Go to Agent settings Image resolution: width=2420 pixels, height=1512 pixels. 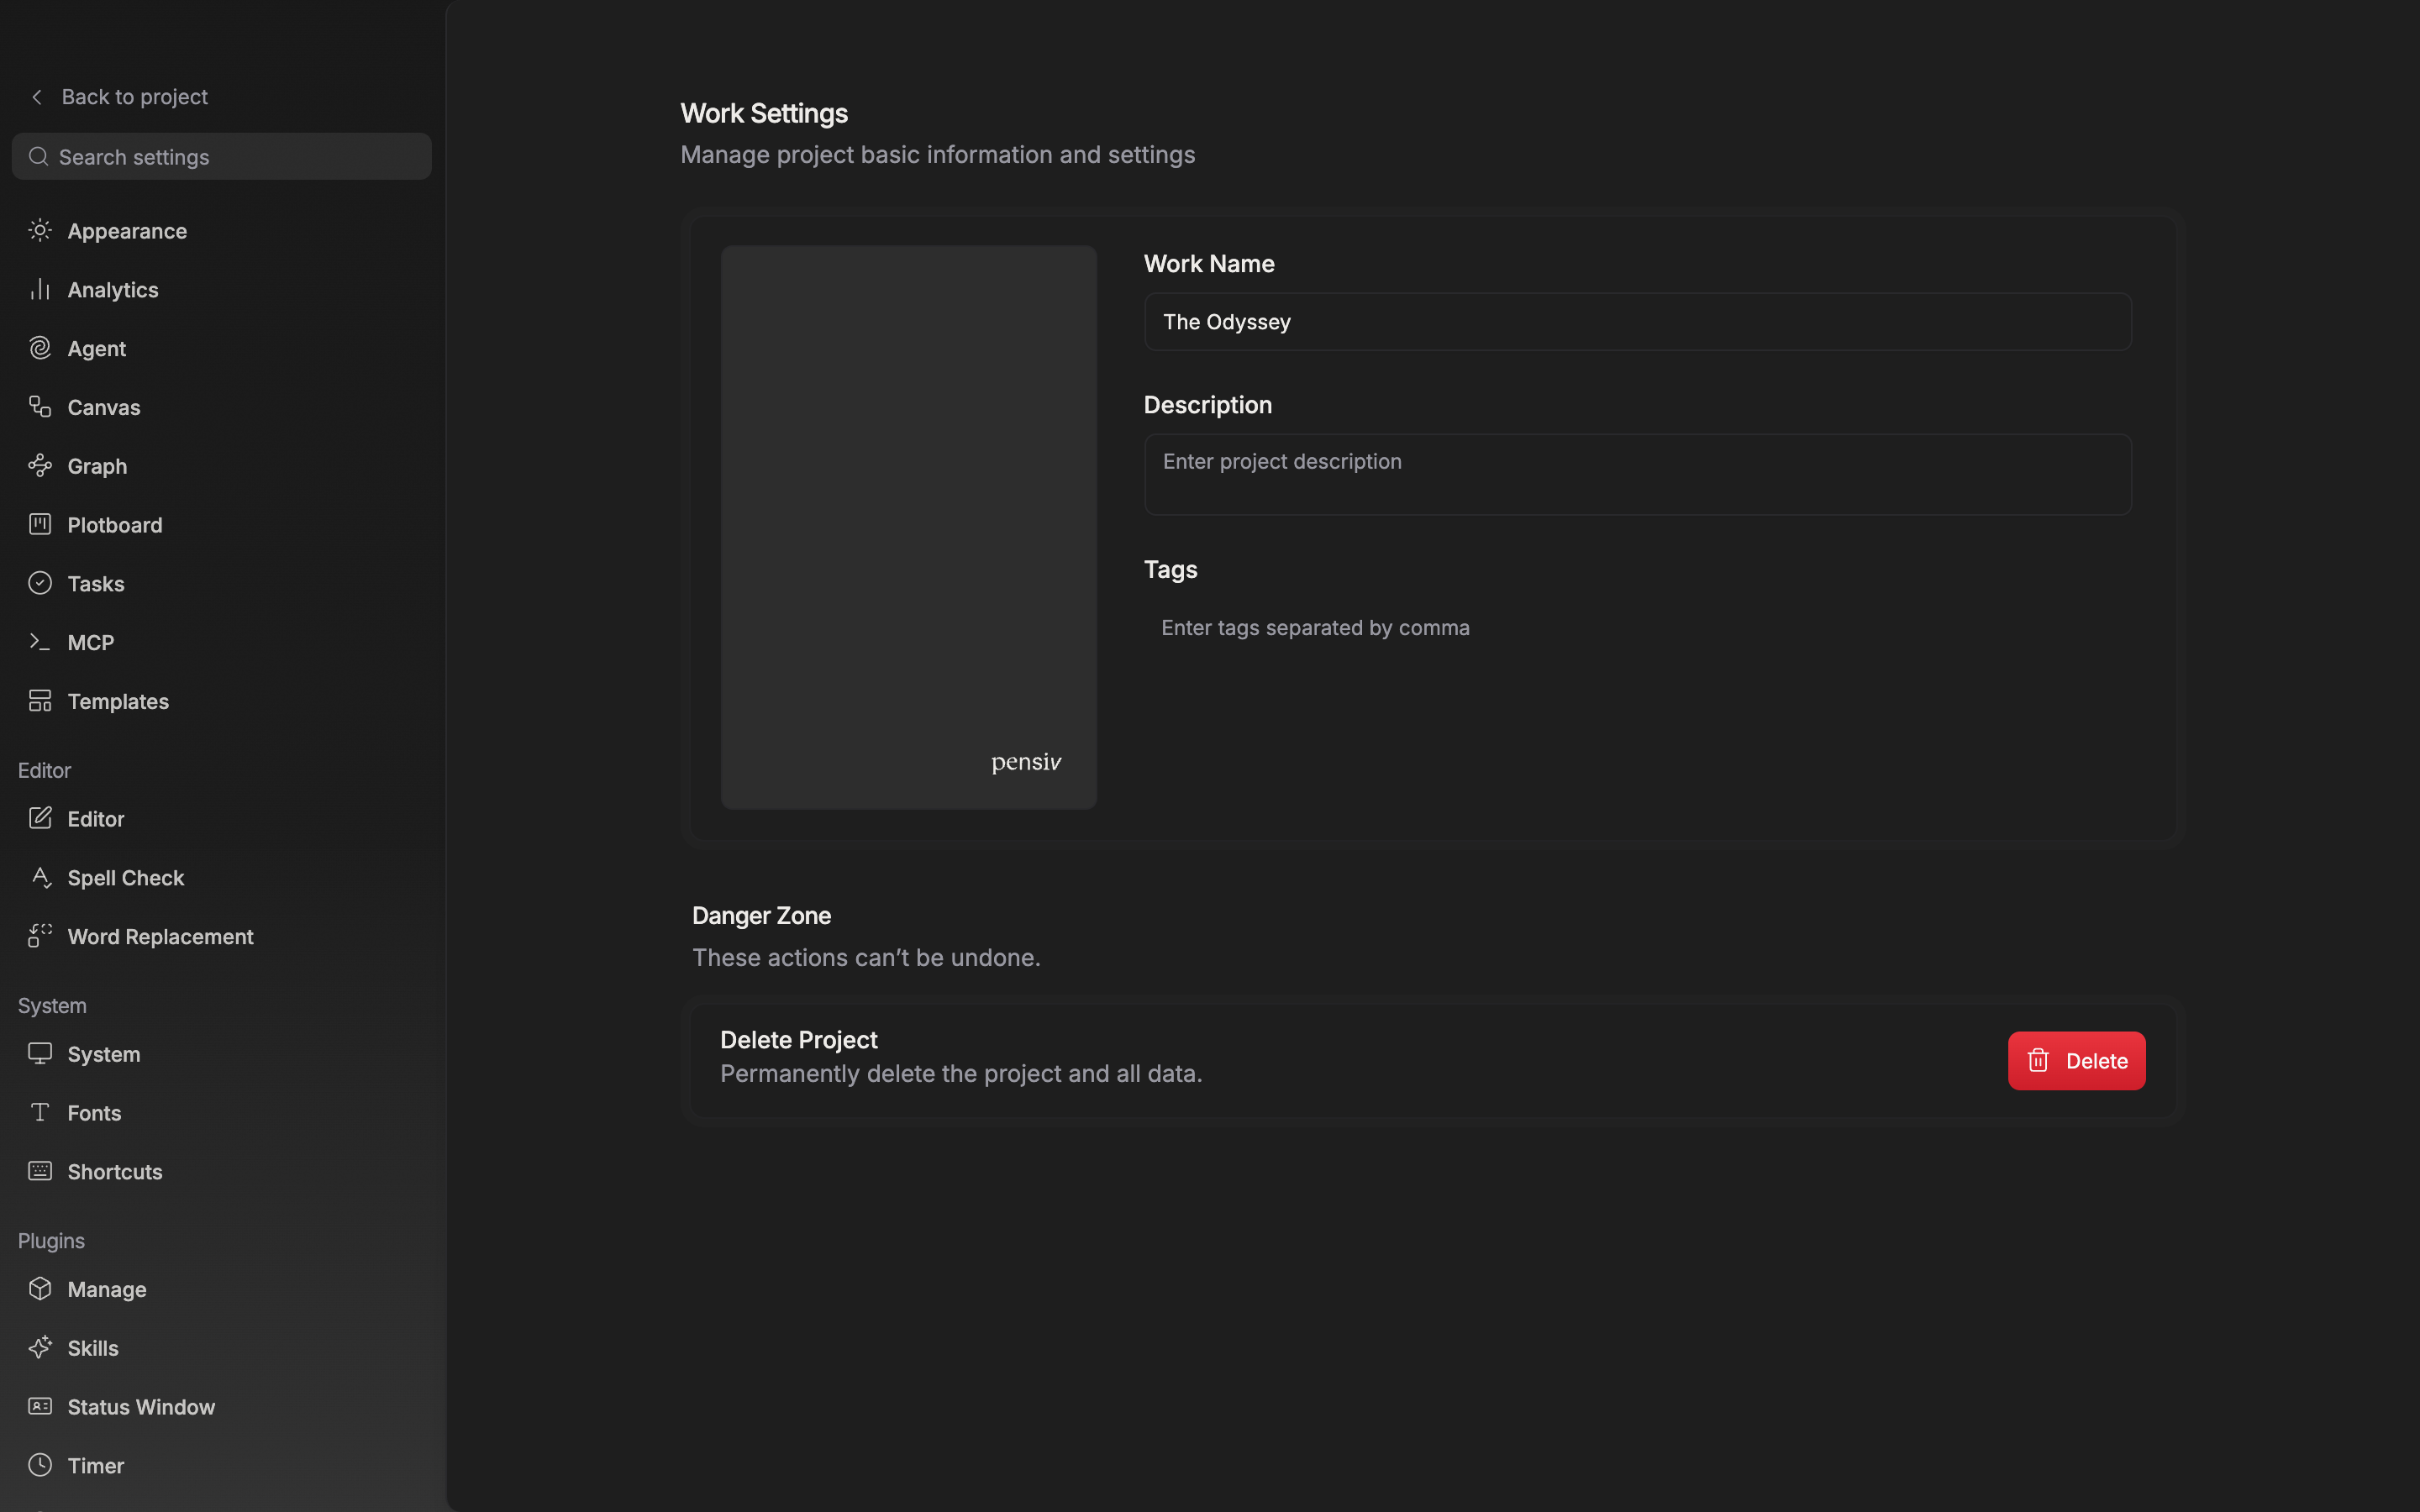(x=221, y=348)
